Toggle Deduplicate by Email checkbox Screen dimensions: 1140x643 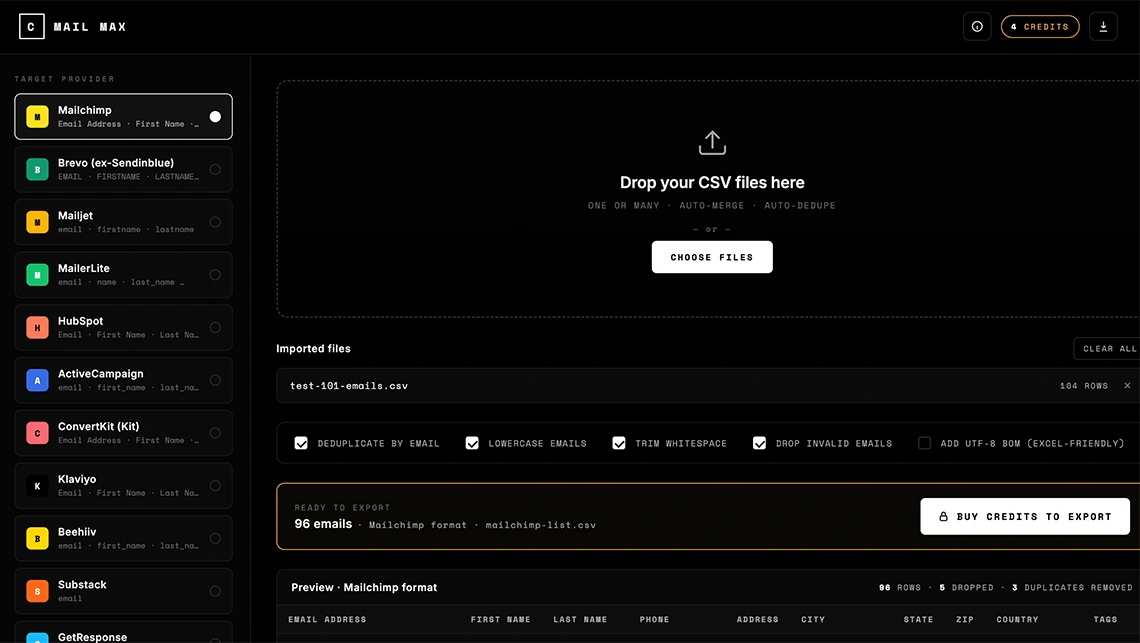click(301, 443)
